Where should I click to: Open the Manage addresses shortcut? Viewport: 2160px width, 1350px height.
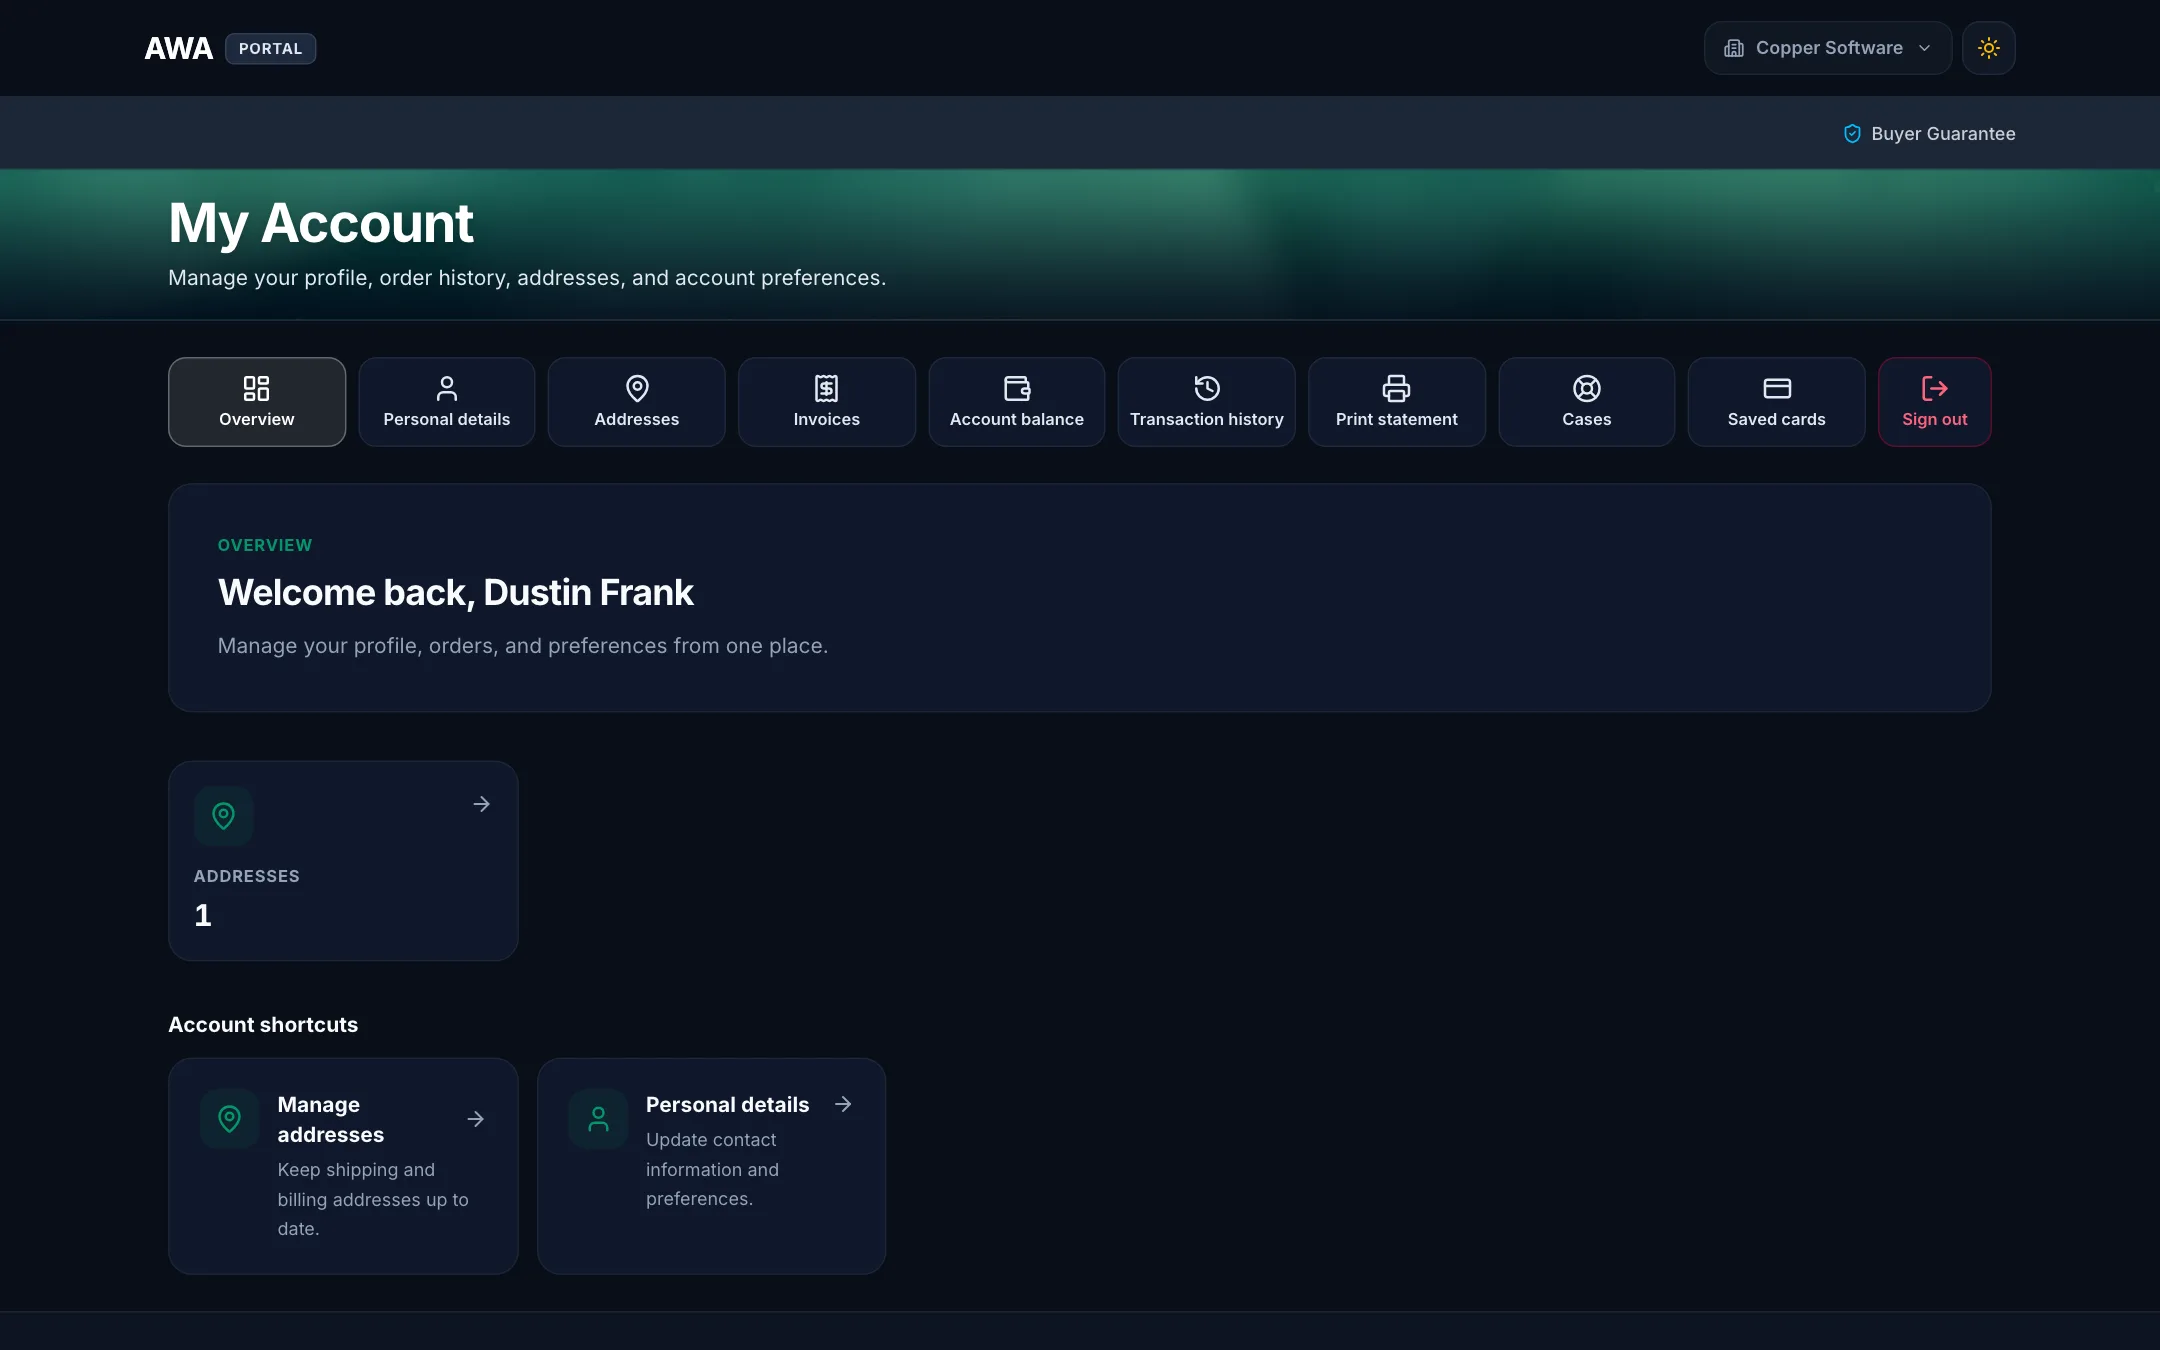click(343, 1166)
